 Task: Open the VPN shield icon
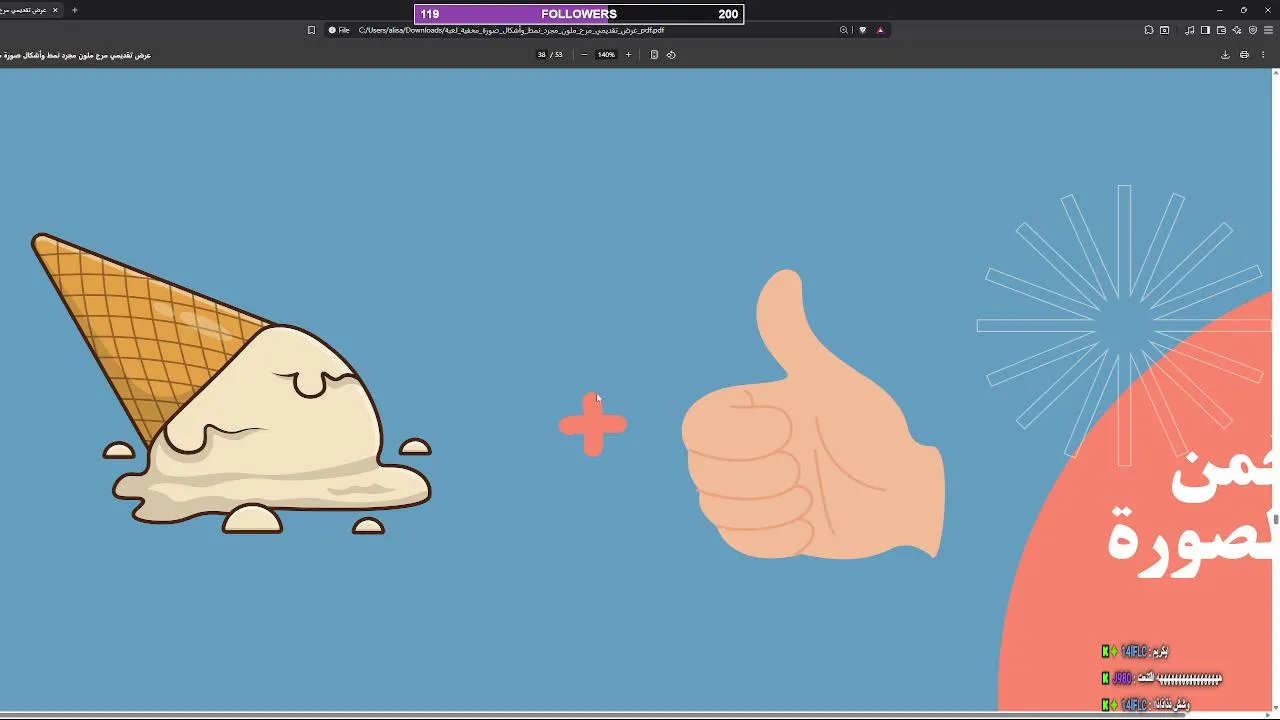(x=1253, y=30)
